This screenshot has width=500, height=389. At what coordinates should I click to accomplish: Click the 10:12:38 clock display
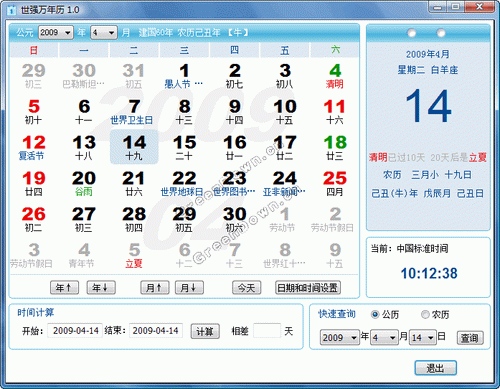429,273
